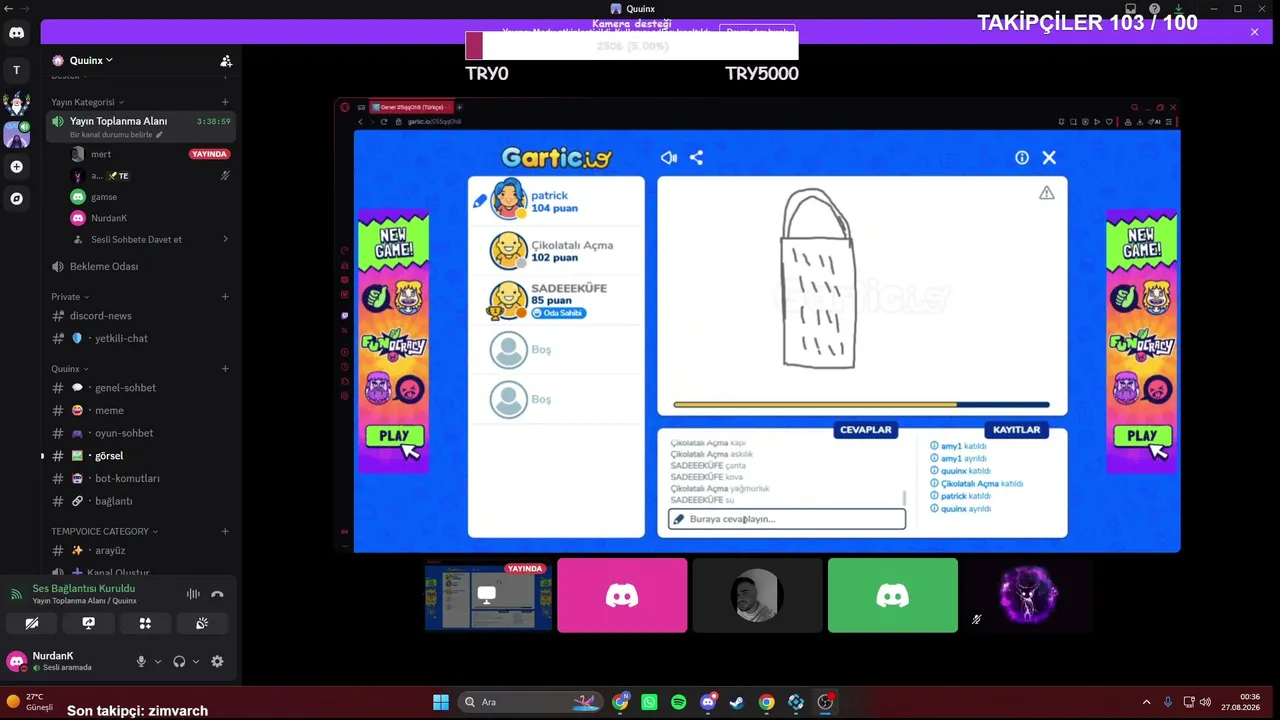Select the webcam video tile
This screenshot has height=720, width=1280.
click(x=757, y=596)
